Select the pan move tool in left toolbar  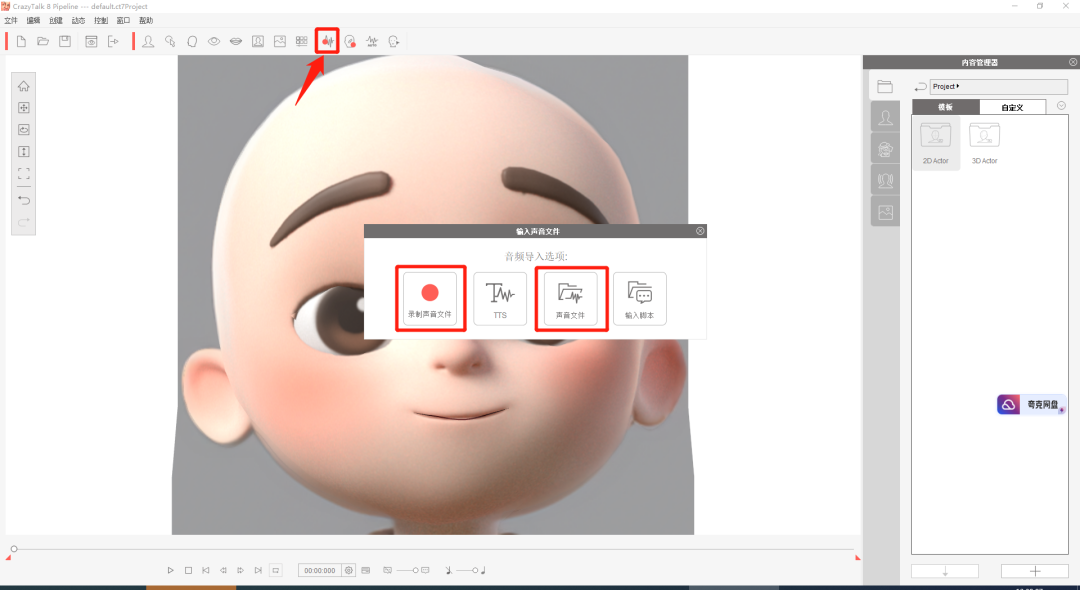[x=23, y=108]
